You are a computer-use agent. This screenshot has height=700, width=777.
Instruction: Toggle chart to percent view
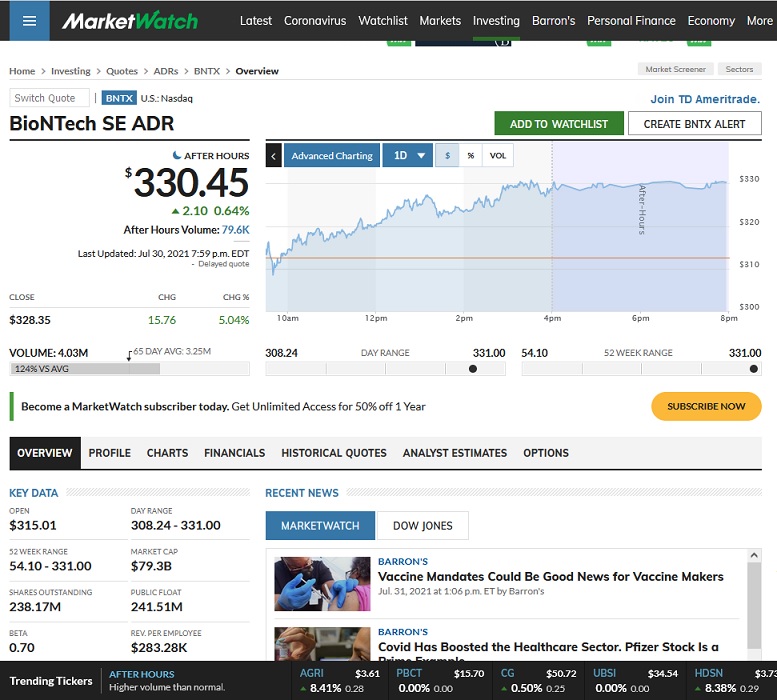click(470, 156)
